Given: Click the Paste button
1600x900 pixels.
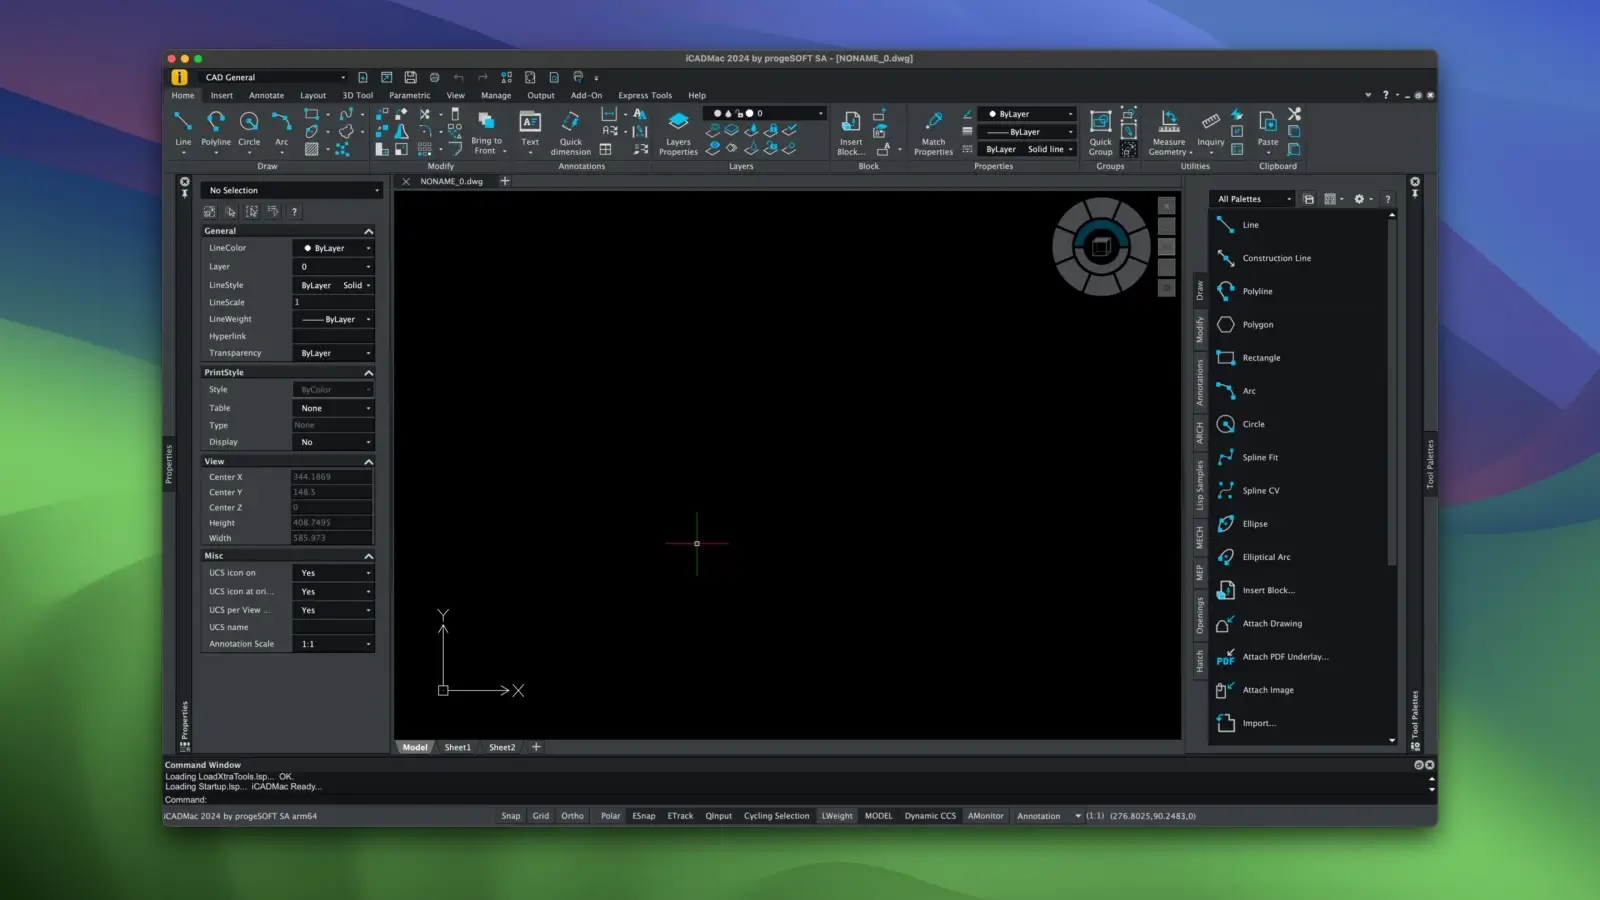Looking at the screenshot, I should click(1267, 123).
